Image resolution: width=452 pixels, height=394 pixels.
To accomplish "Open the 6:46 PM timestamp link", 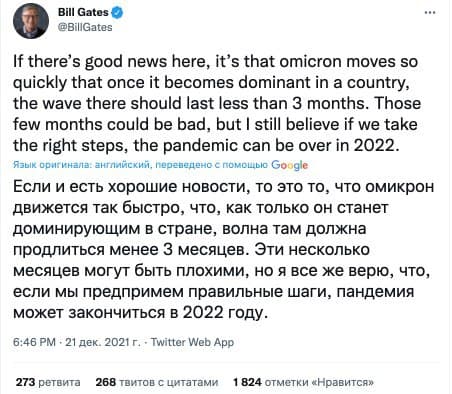I will coord(34,342).
